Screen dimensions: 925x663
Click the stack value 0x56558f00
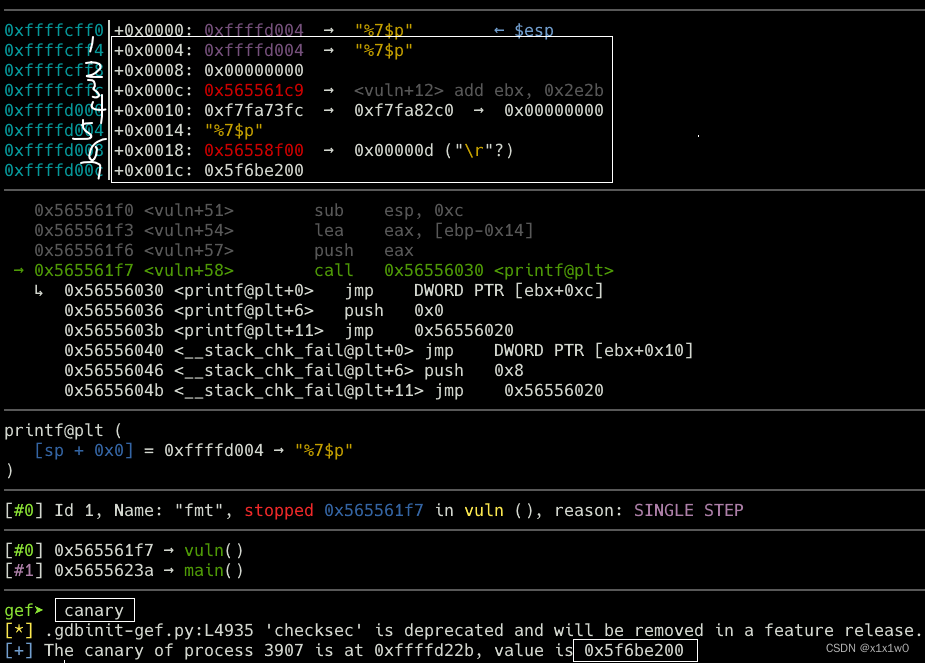pos(254,150)
